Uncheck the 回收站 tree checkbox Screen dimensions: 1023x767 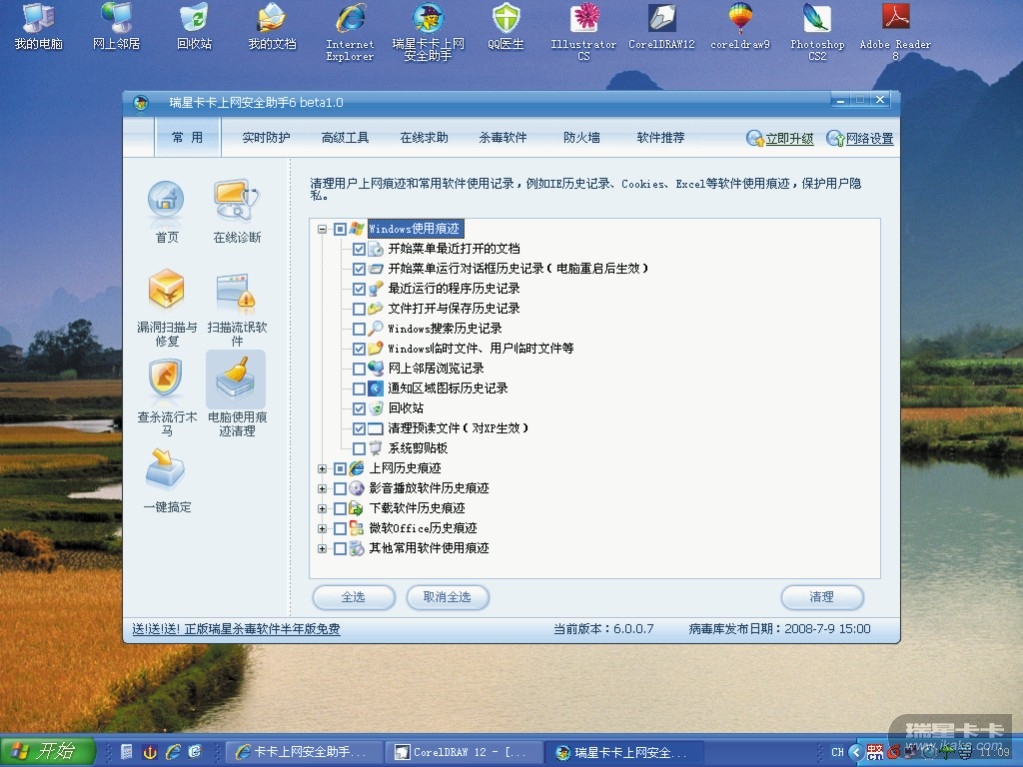click(x=359, y=409)
